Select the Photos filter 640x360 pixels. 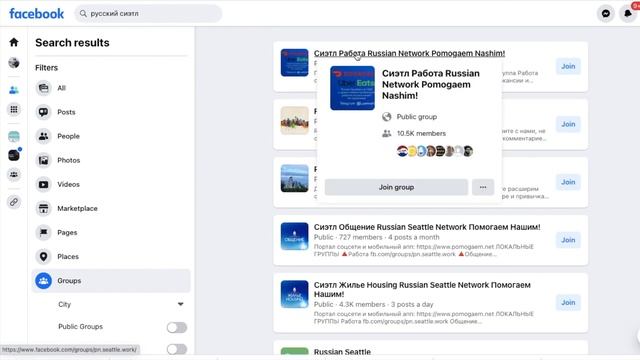coord(111,160)
